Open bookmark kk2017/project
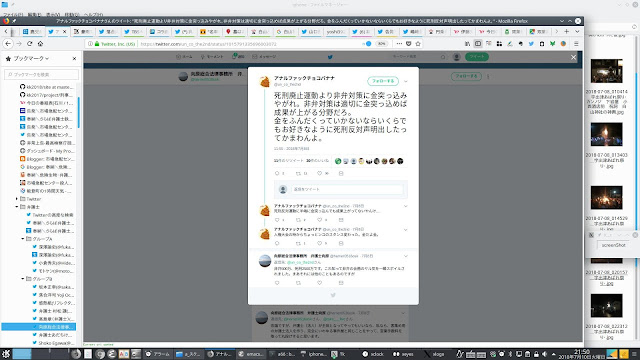The image size is (640, 360). point(47,95)
